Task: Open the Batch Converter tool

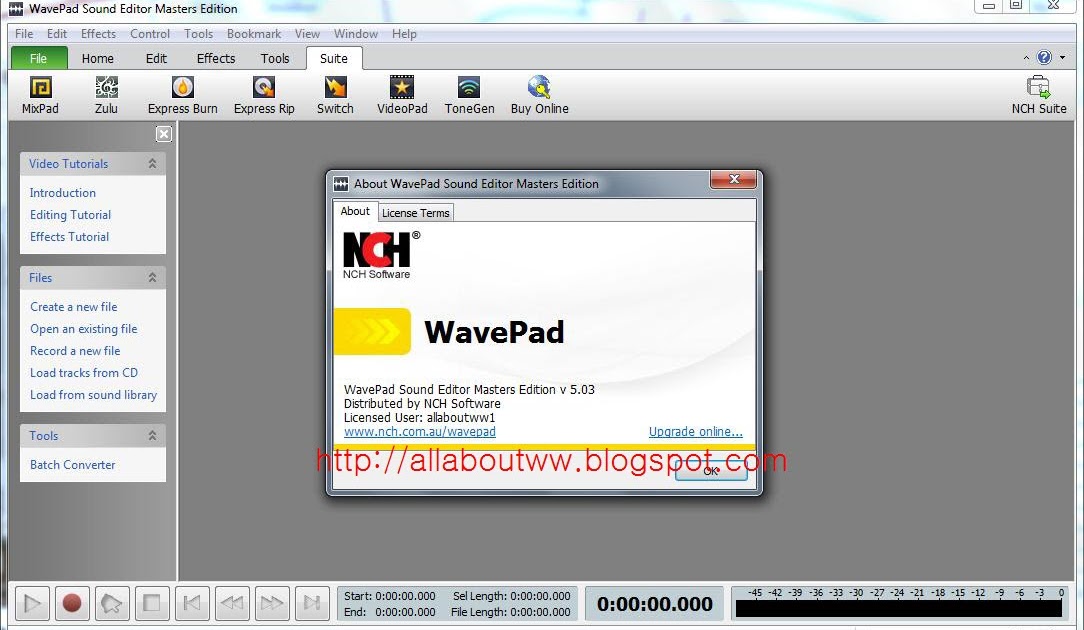Action: click(x=73, y=465)
